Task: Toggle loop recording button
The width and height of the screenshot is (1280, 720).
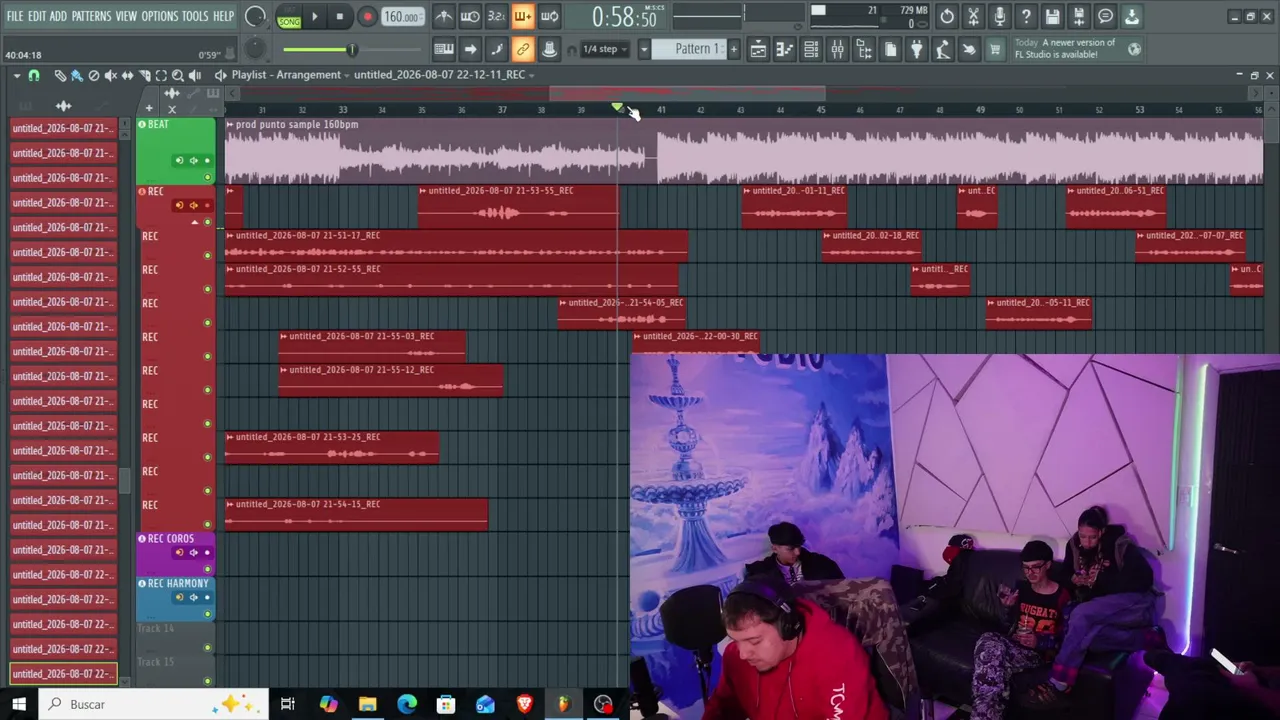Action: click(x=549, y=17)
